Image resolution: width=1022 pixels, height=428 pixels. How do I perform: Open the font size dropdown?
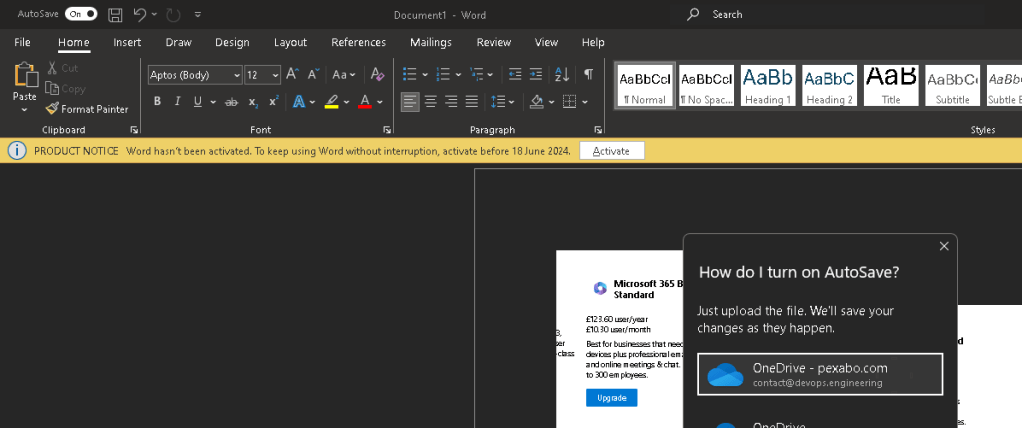276,75
